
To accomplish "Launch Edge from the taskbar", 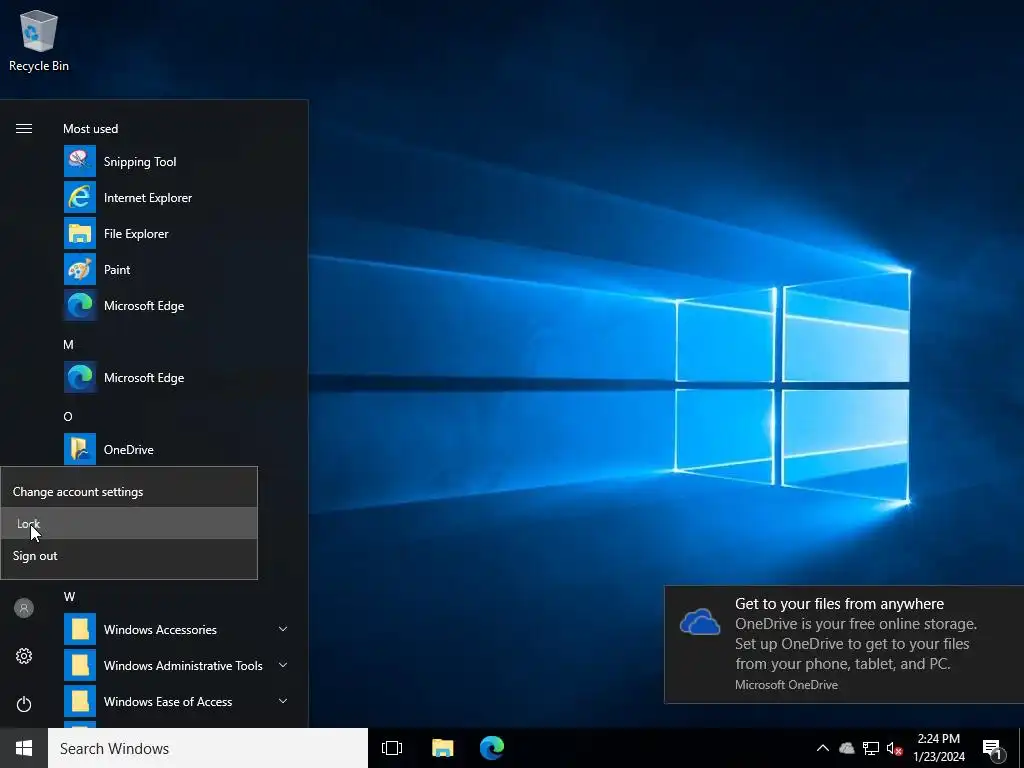I will 492,748.
